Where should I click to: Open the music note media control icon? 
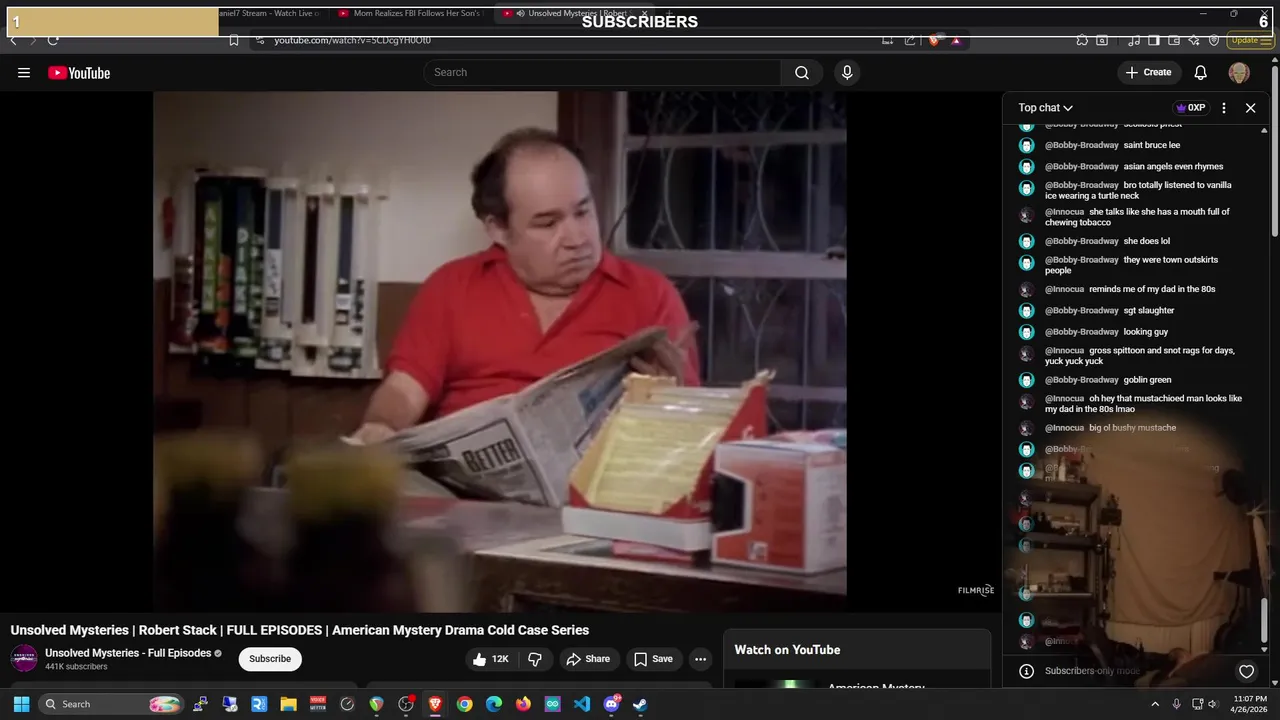pyautogui.click(x=1134, y=41)
